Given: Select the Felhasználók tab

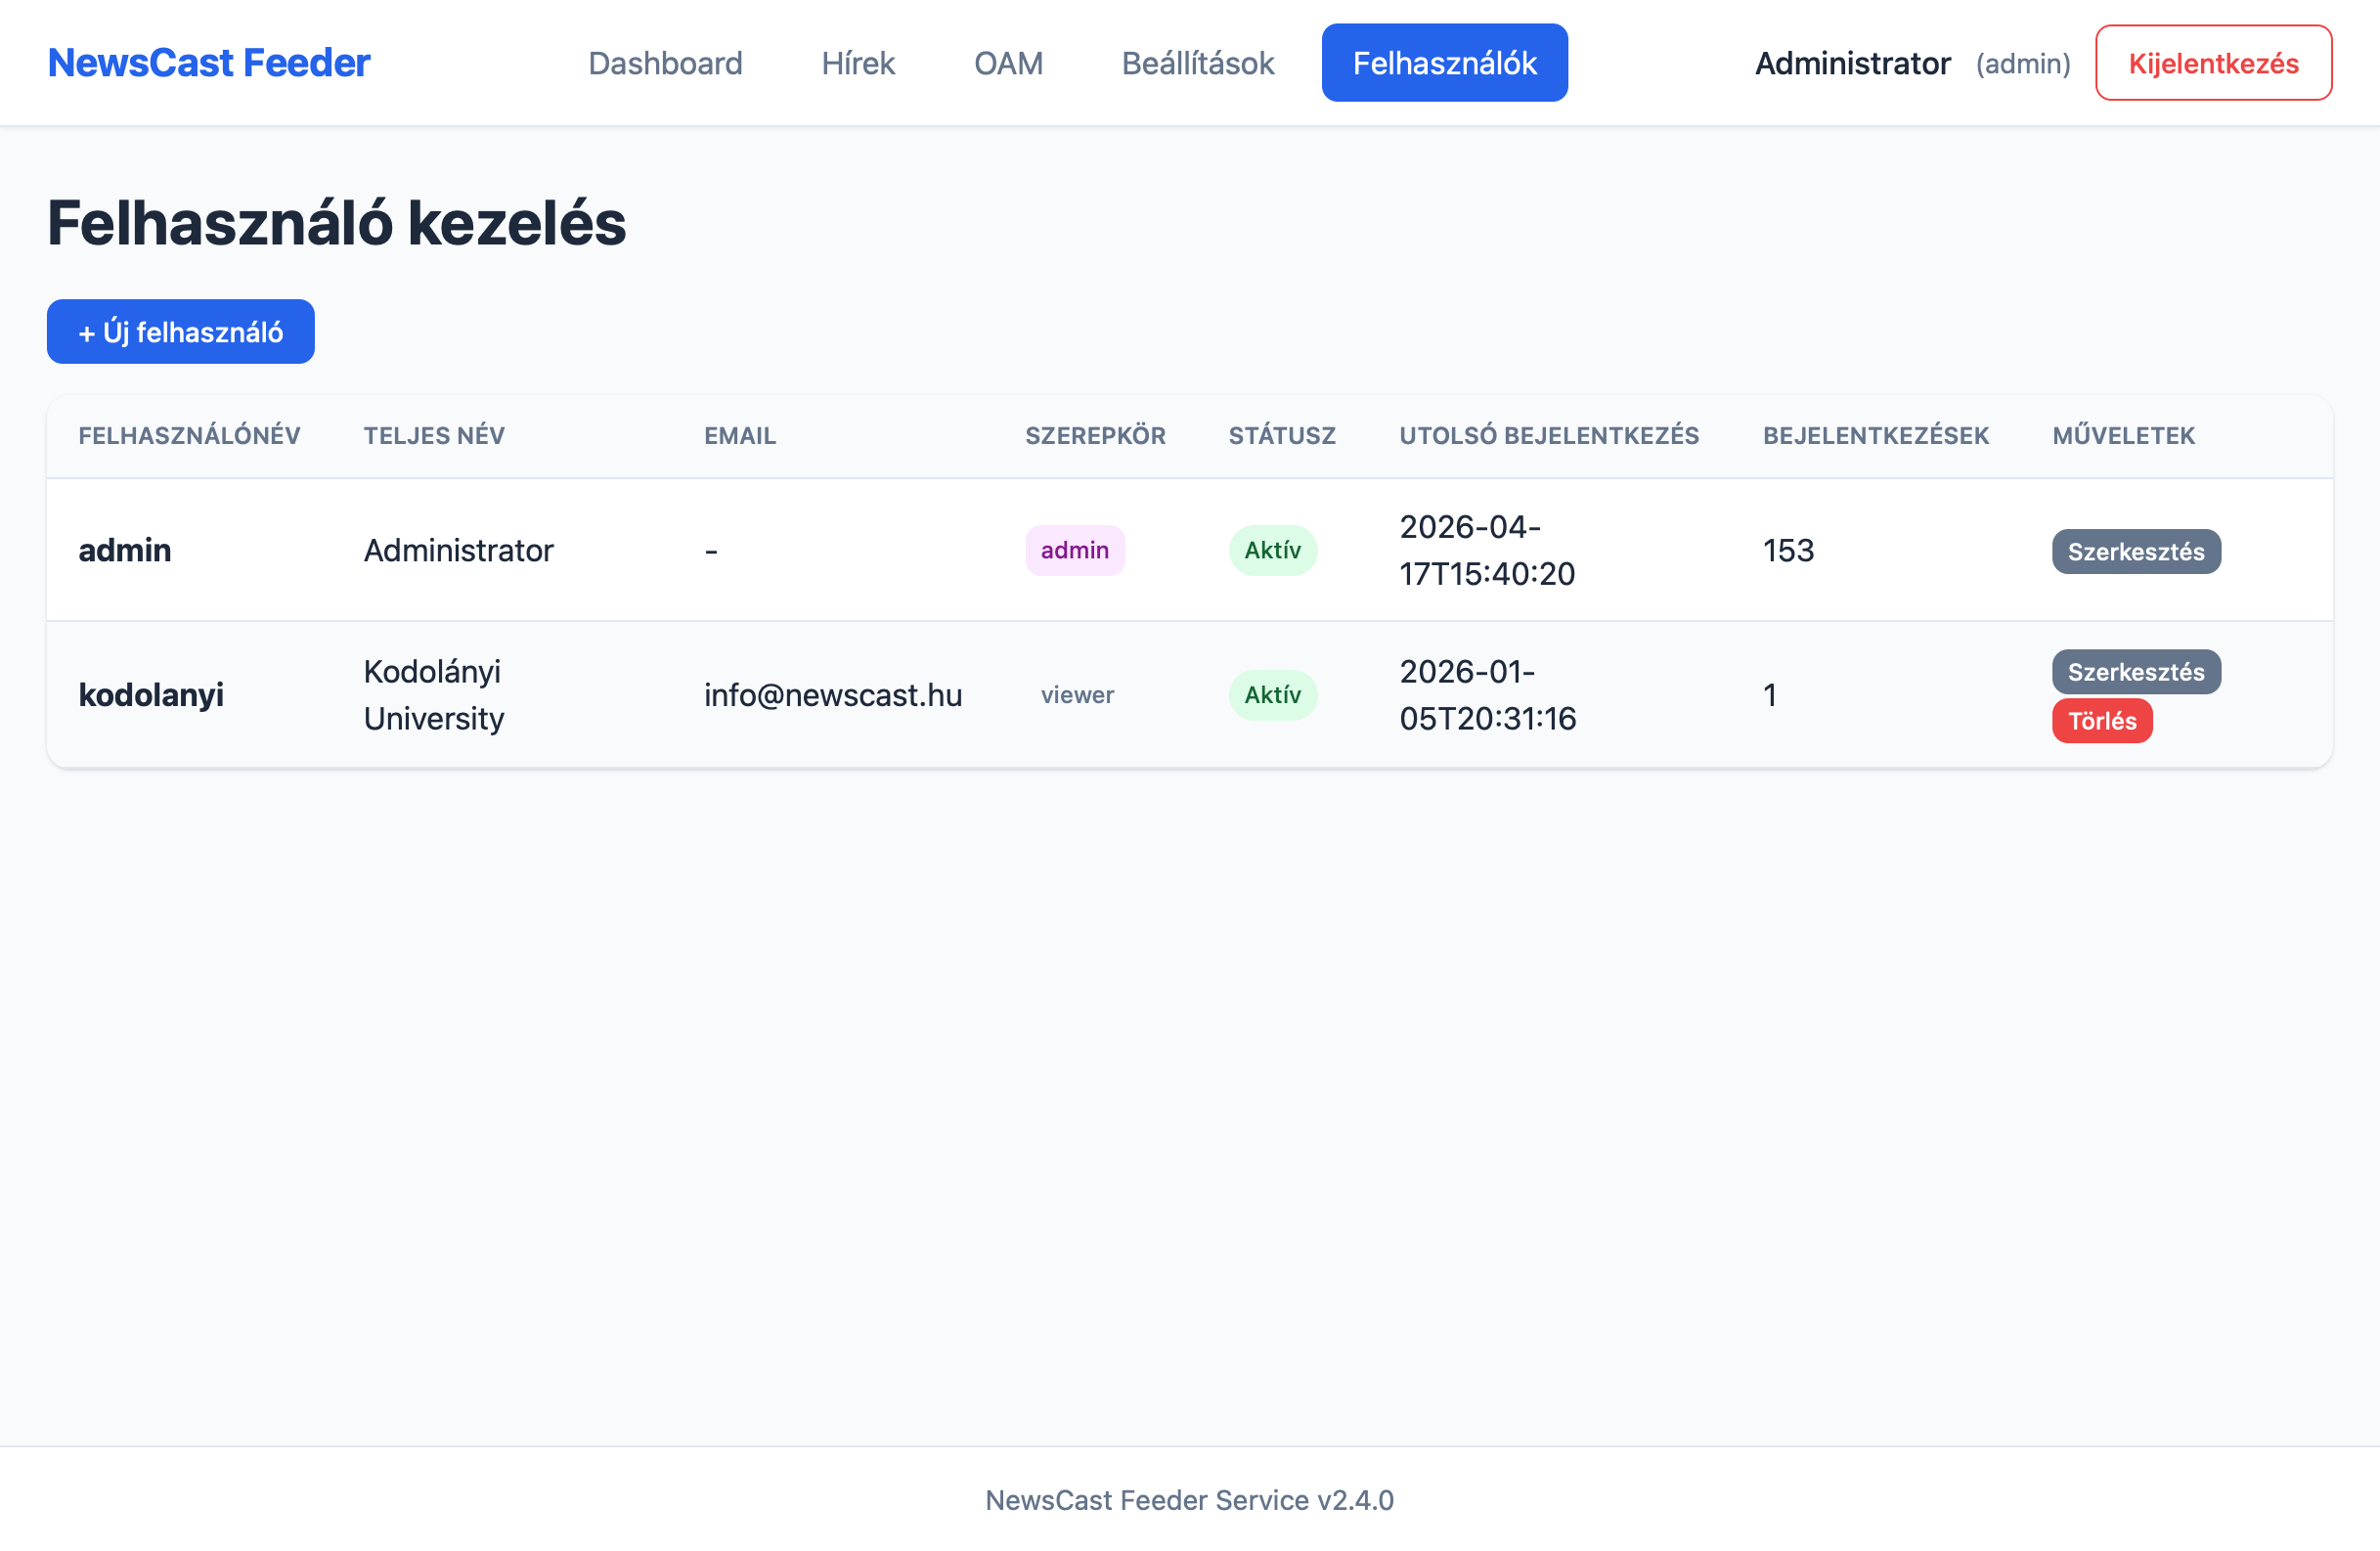Looking at the screenshot, I should [x=1444, y=63].
